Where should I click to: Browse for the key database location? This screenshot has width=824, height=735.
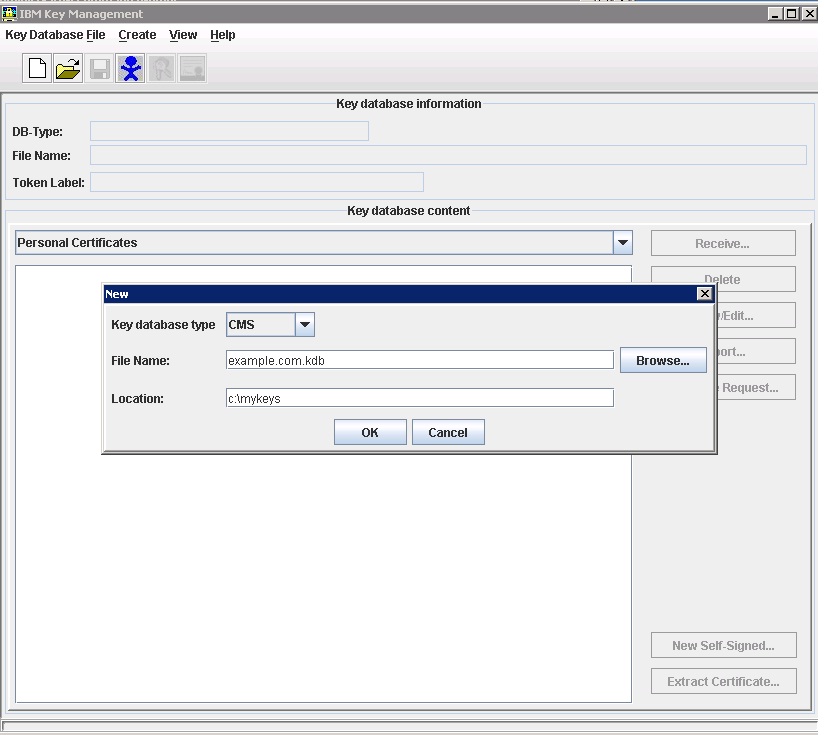click(x=663, y=360)
